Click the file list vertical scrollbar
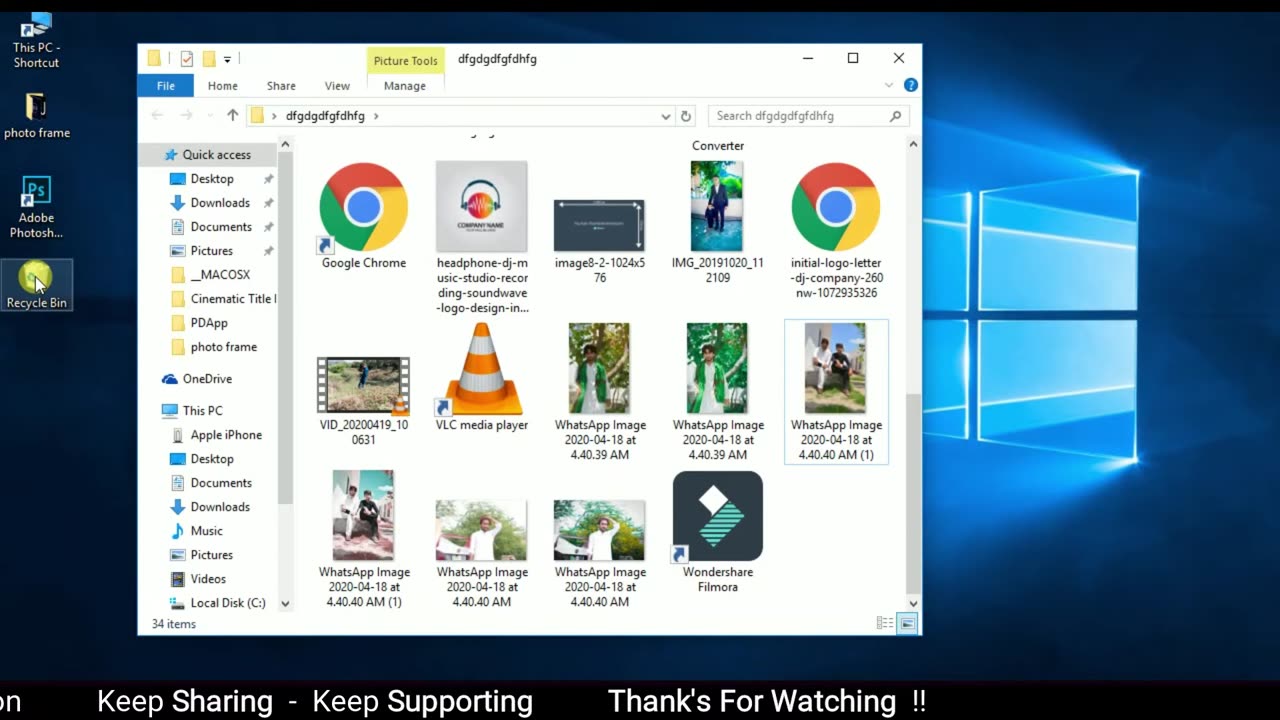 point(913,495)
